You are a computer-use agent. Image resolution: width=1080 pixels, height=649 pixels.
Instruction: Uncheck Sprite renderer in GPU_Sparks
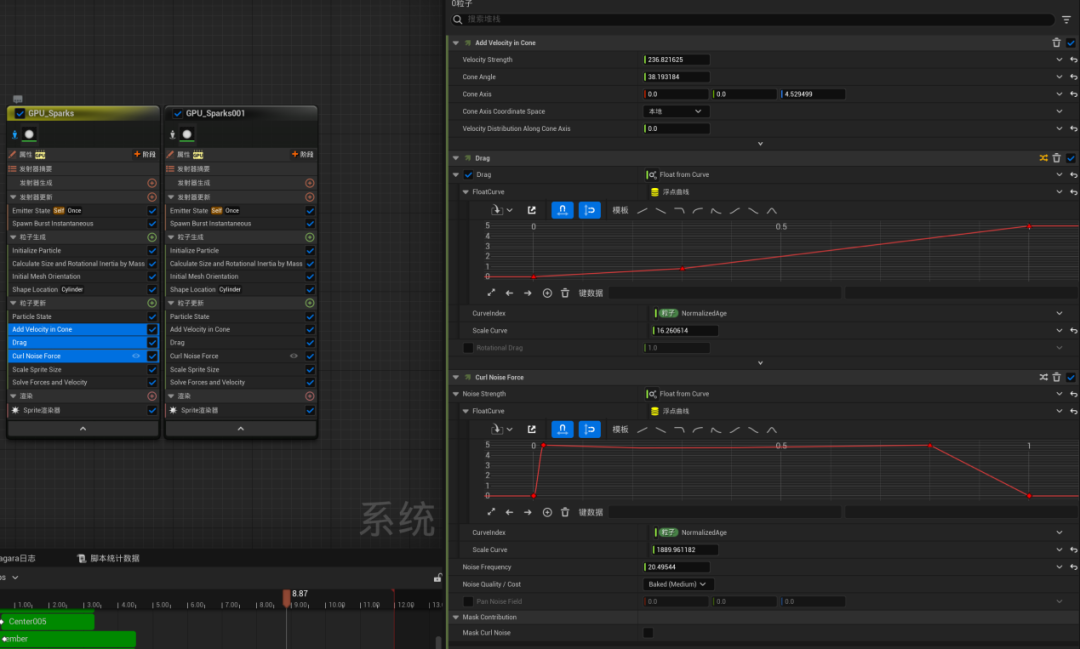click(x=152, y=410)
